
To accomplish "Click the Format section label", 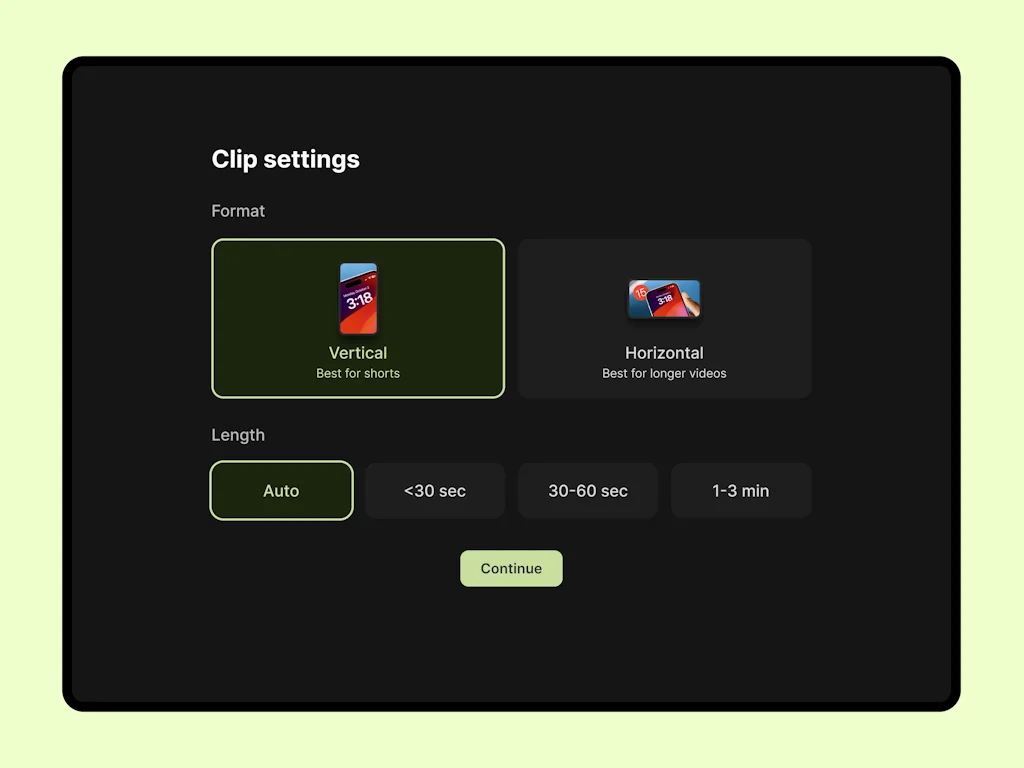I will click(238, 211).
